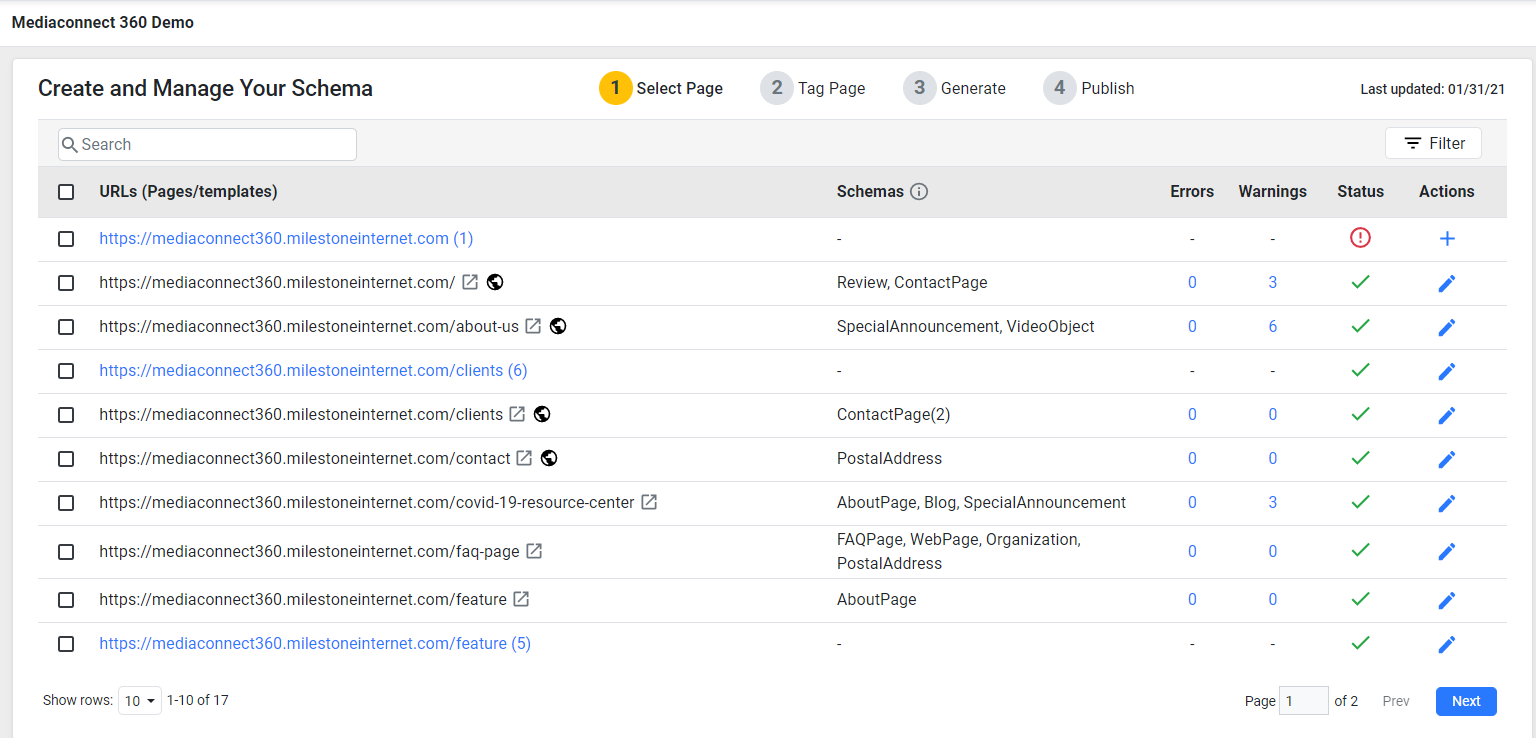The width and height of the screenshot is (1536, 738).
Task: Focus the Search field
Action: tap(207, 144)
